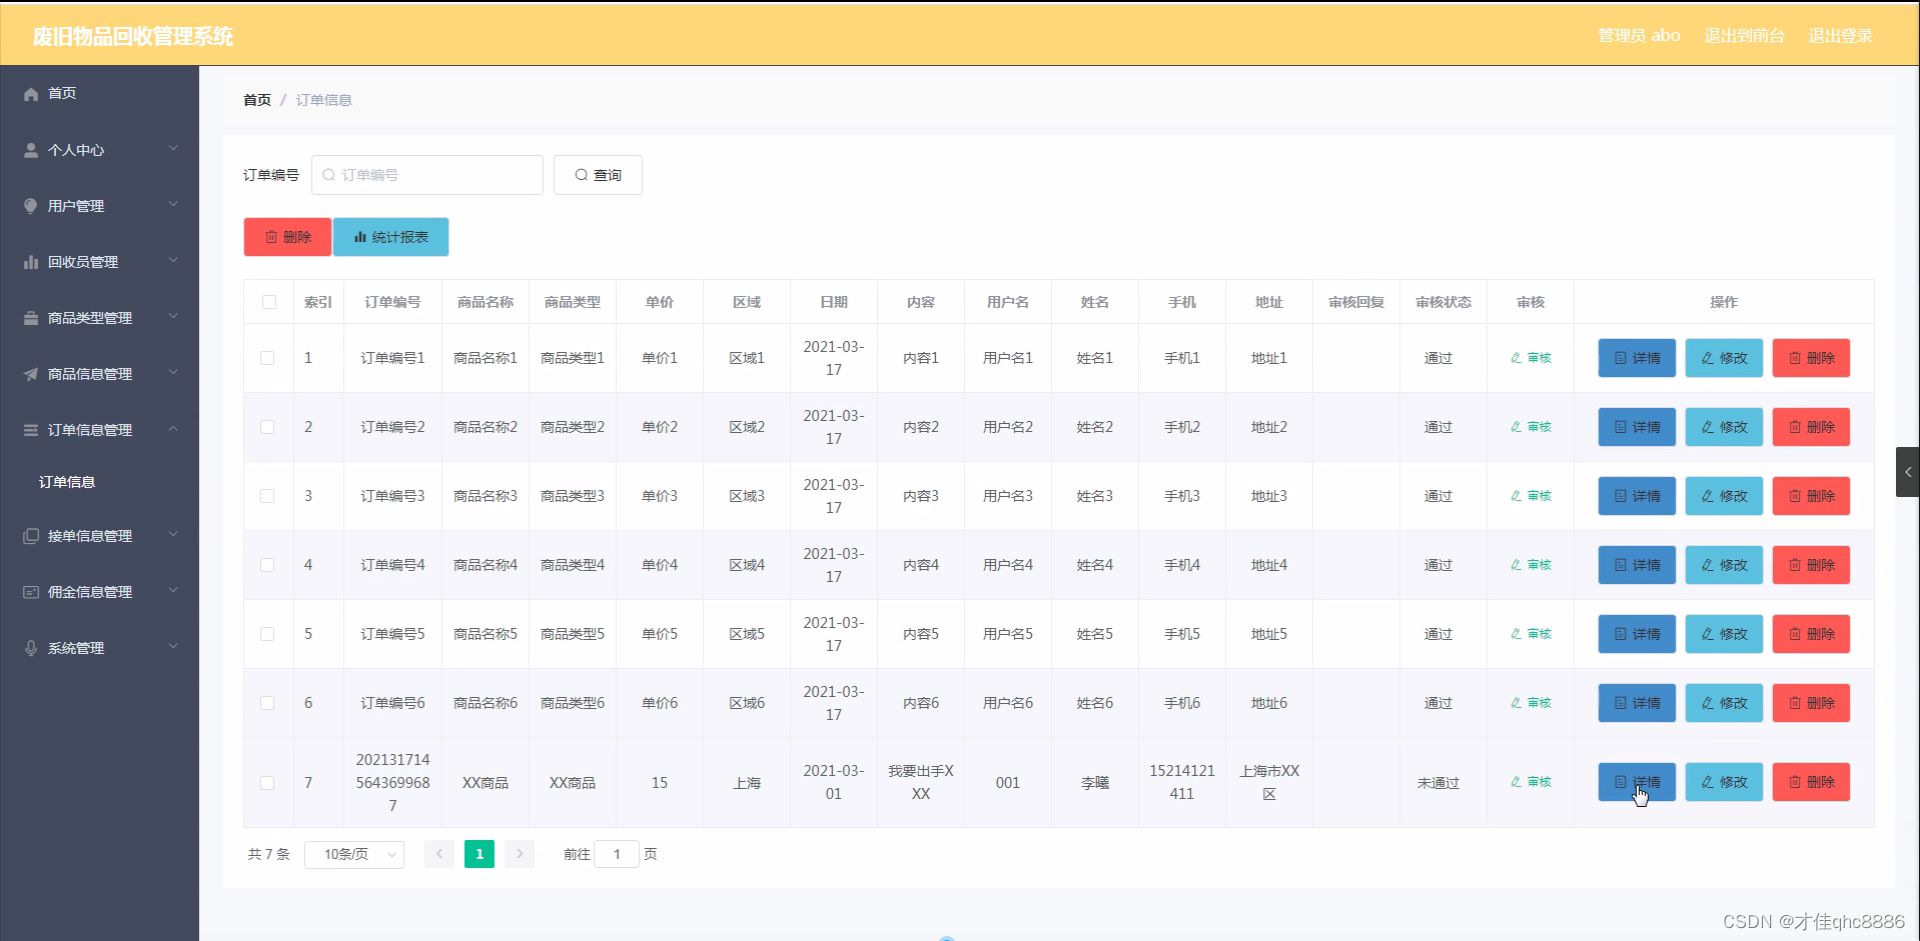The image size is (1920, 941).
Task: Check the box for row 订单编号5
Action: pyautogui.click(x=267, y=634)
